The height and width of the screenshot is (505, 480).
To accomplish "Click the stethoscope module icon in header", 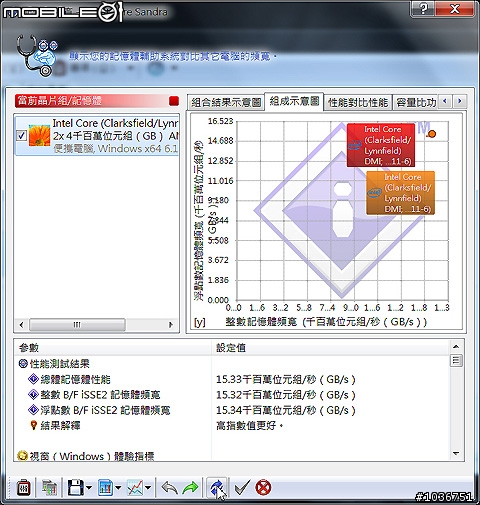I will (x=37, y=56).
